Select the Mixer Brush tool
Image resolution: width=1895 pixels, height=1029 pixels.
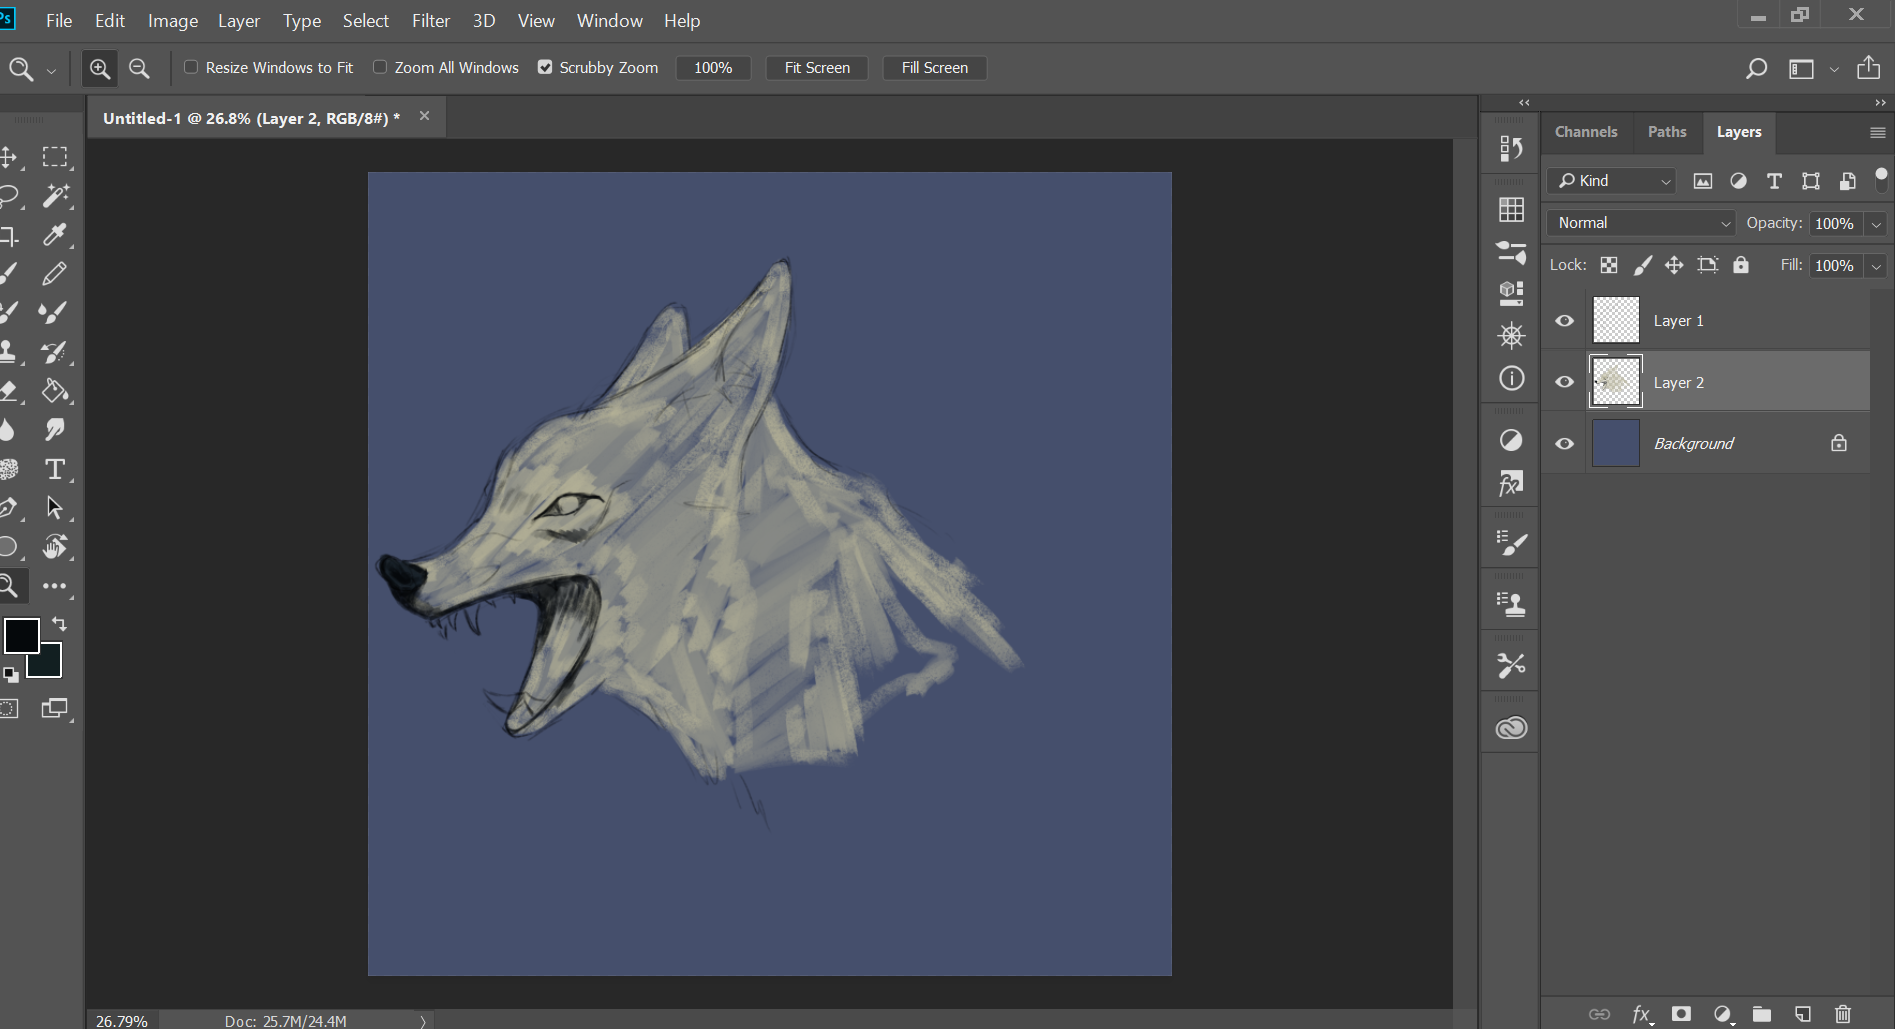point(54,312)
